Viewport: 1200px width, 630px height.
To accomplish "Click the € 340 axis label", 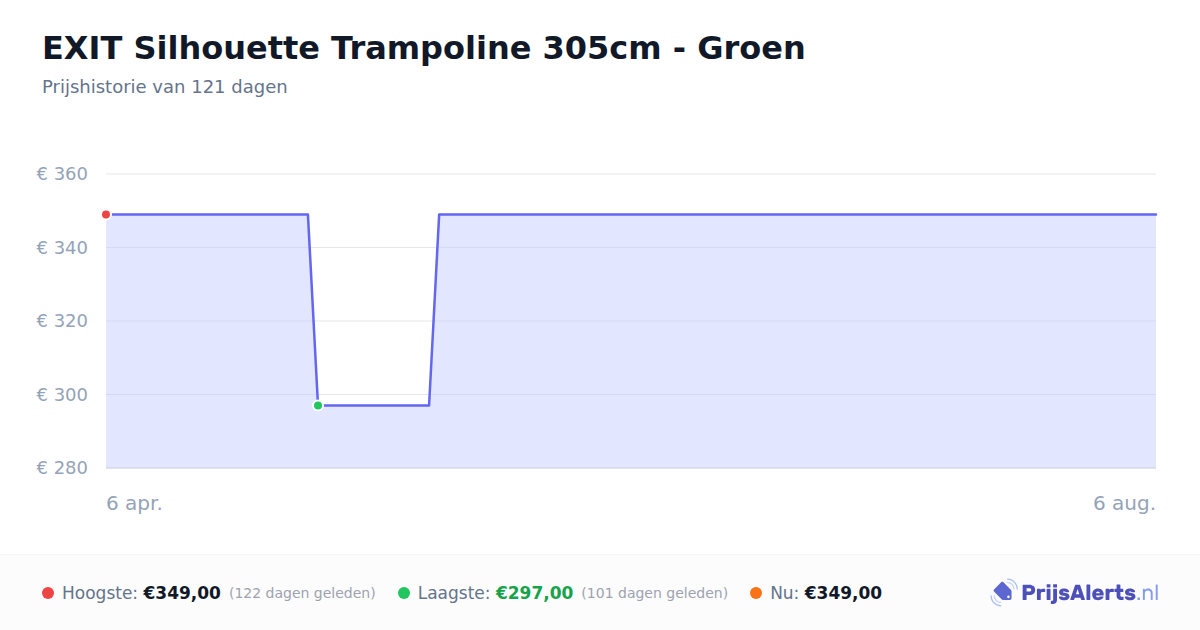I will [x=62, y=247].
